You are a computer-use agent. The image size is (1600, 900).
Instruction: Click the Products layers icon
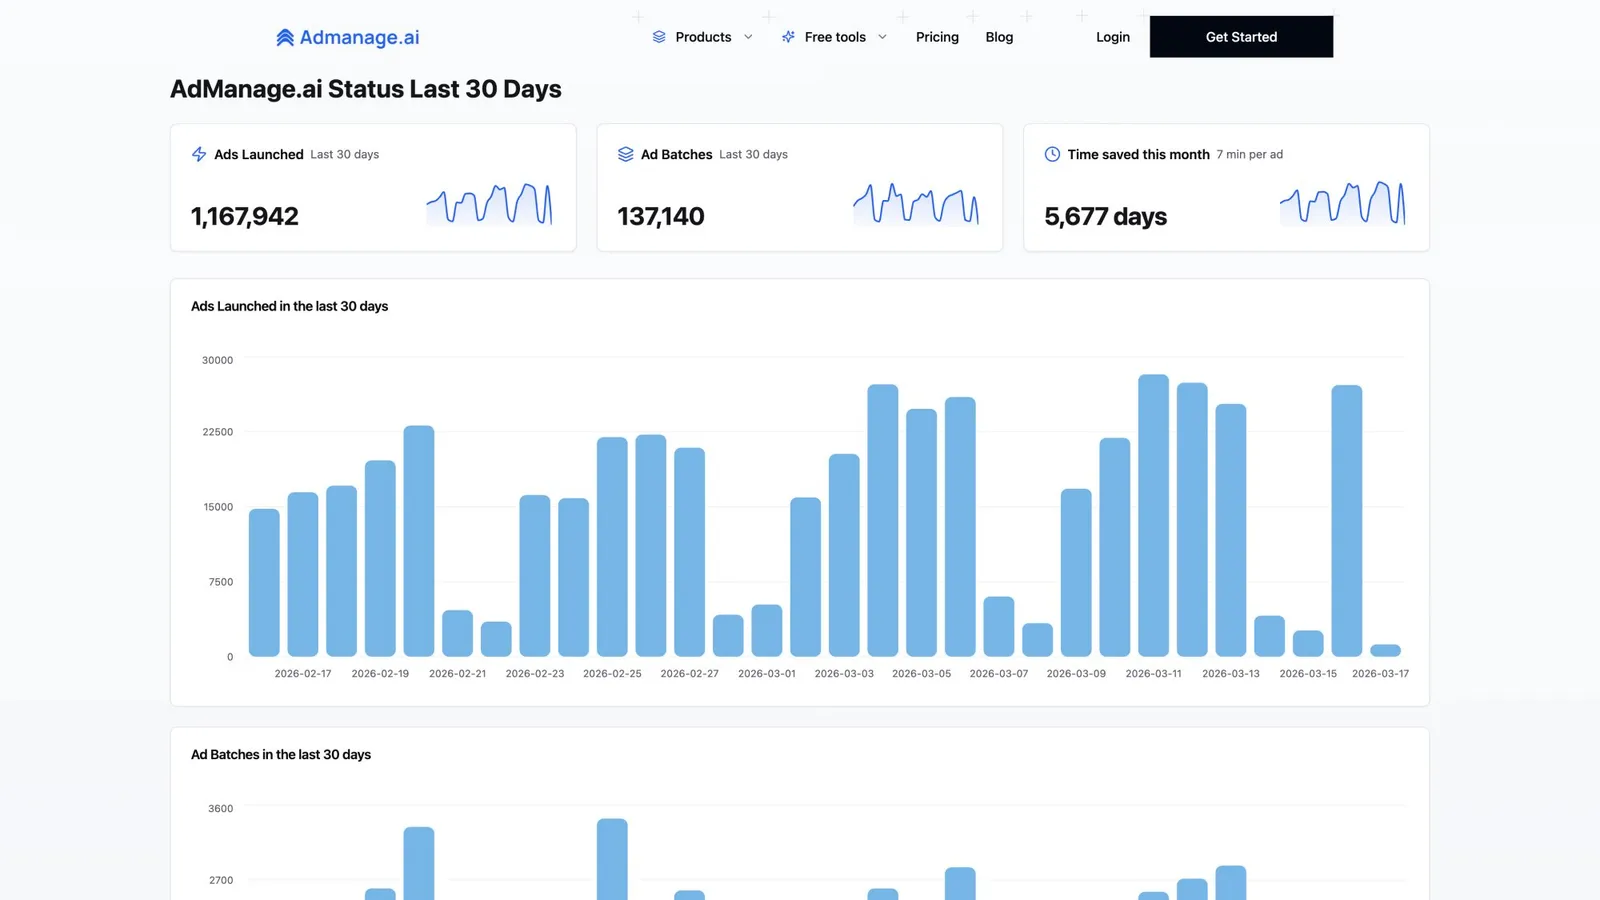(659, 37)
